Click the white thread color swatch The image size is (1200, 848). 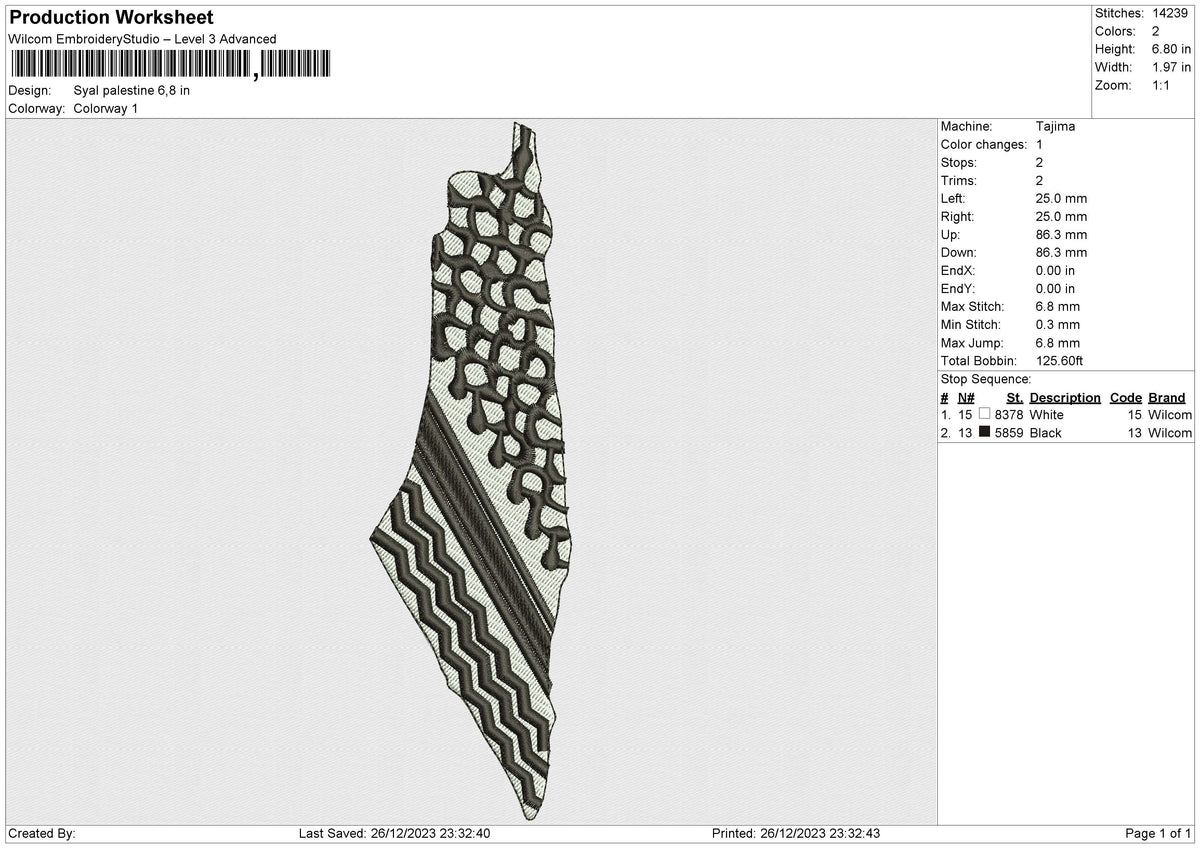pos(985,414)
